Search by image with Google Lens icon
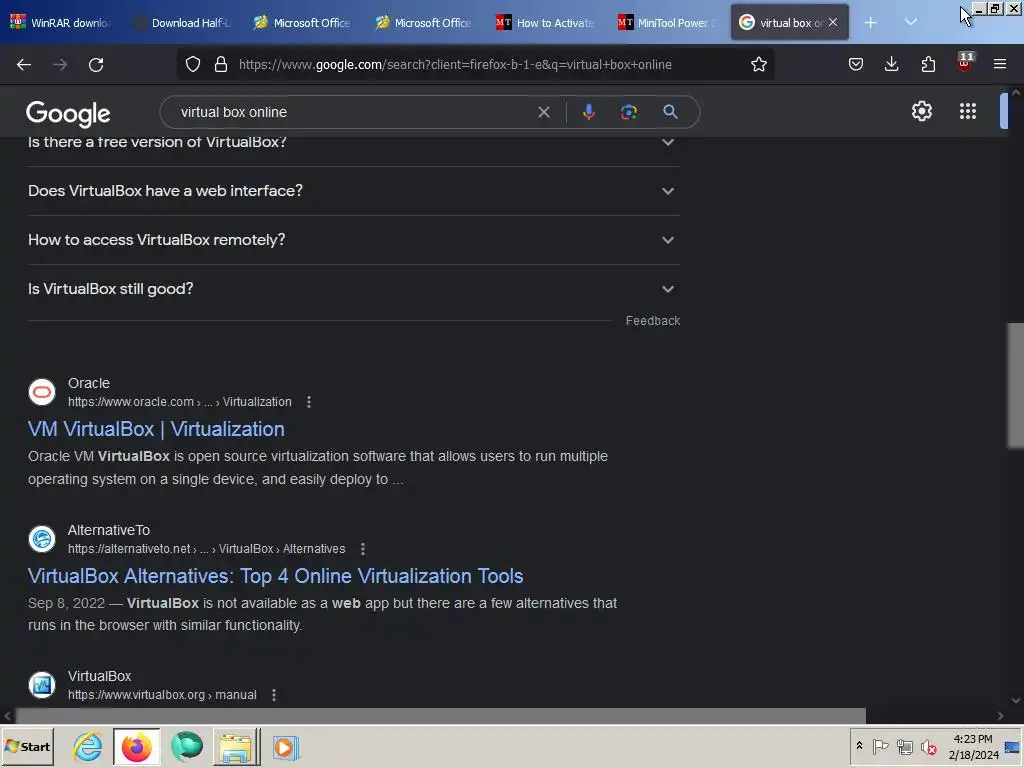 pyautogui.click(x=628, y=112)
